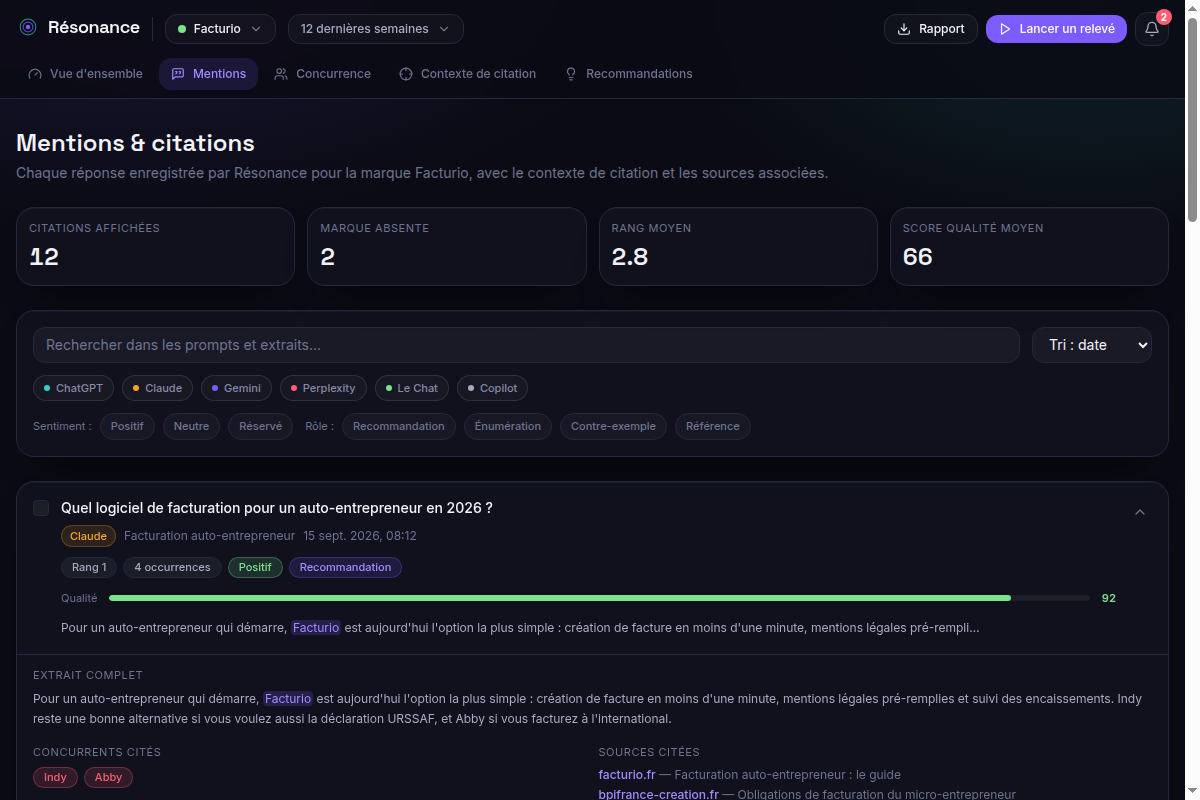Filter by Contre-exemple role

coord(613,426)
